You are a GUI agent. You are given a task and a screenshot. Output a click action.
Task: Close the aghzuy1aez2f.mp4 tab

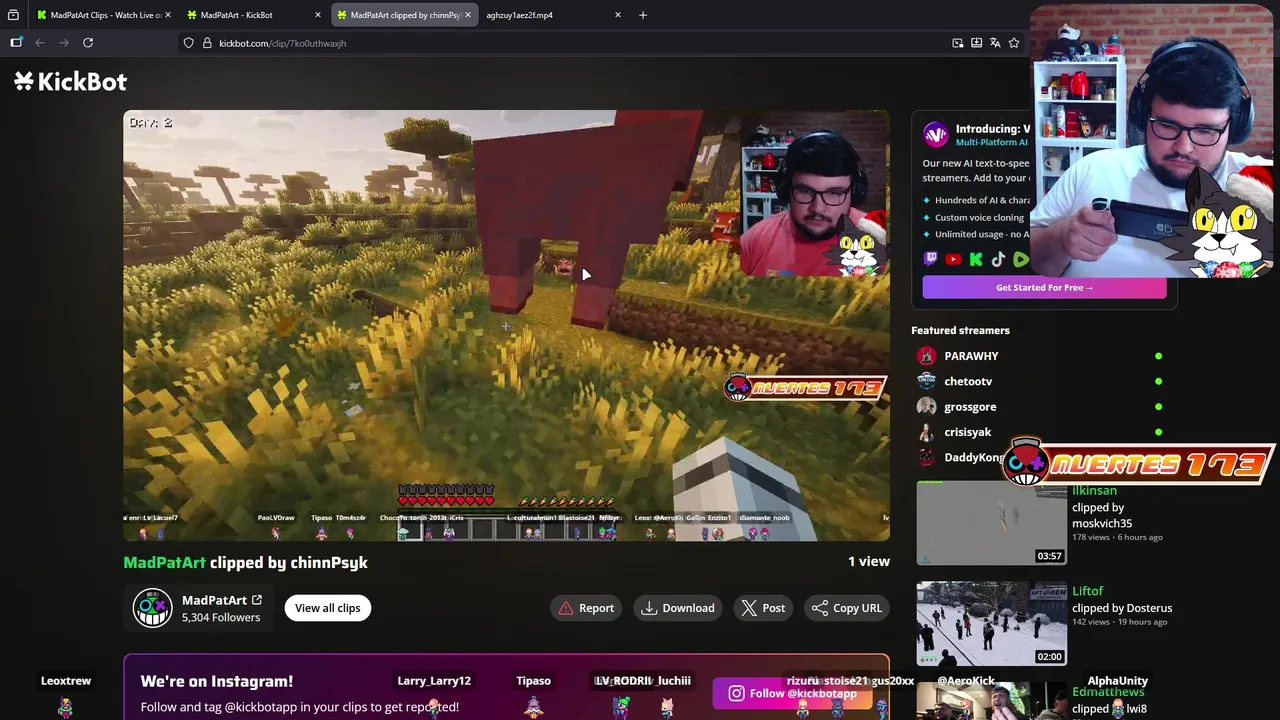(x=618, y=15)
